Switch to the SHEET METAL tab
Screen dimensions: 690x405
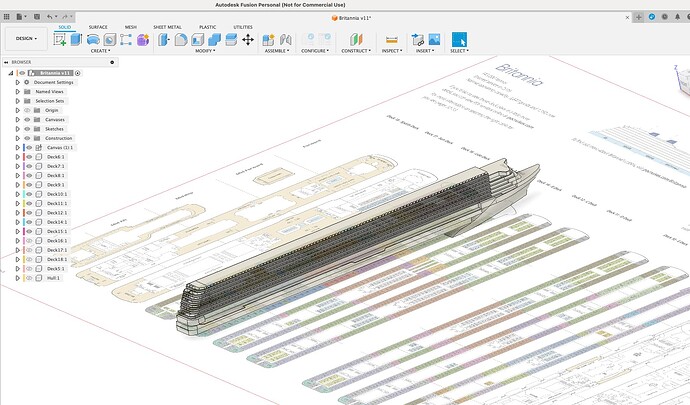coord(167,27)
